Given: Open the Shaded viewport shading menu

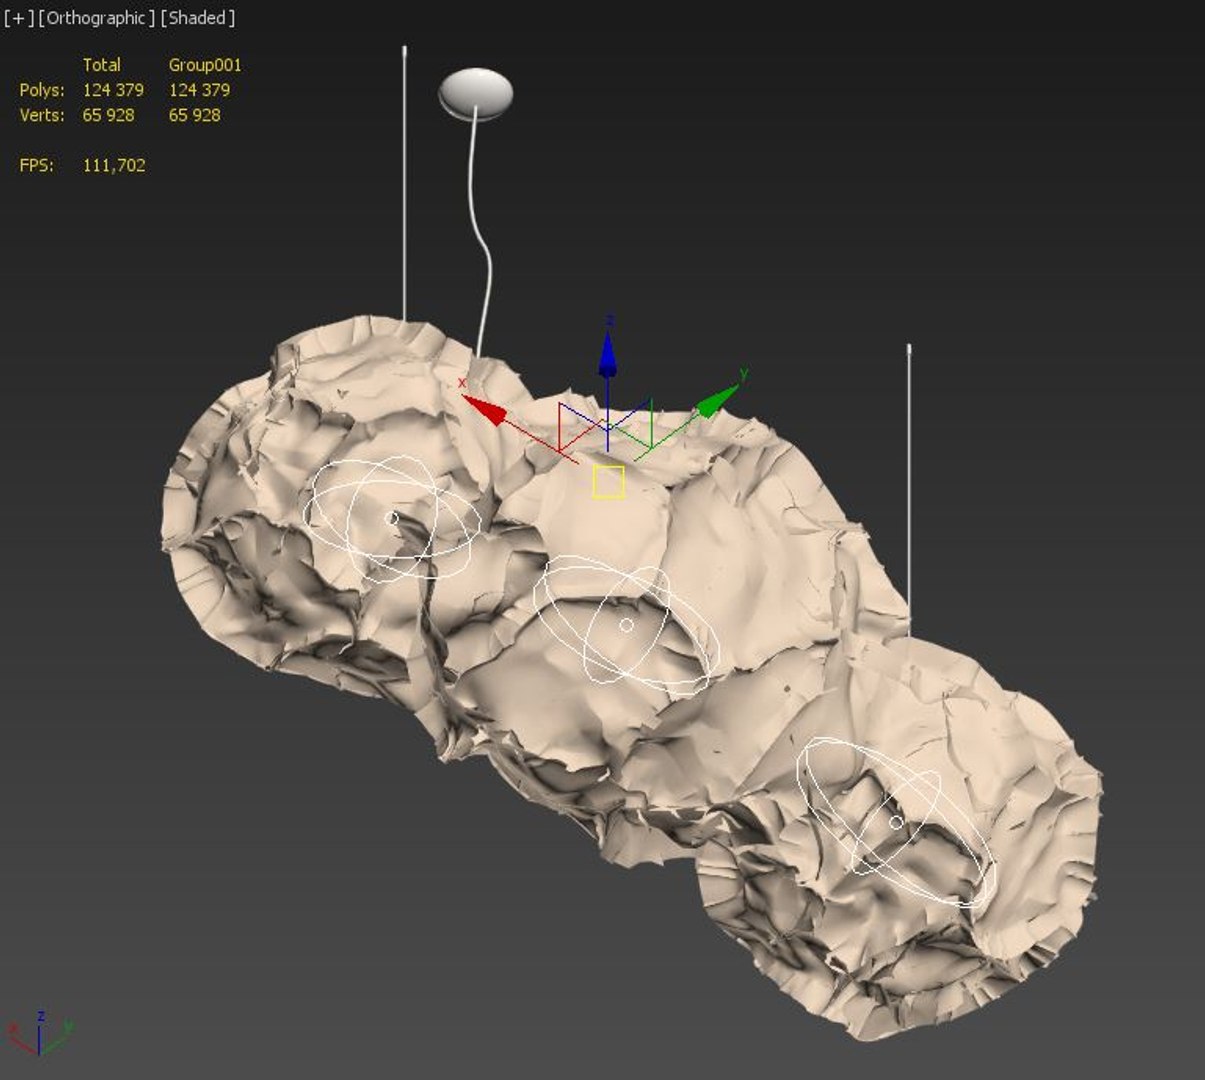Looking at the screenshot, I should click(x=198, y=18).
